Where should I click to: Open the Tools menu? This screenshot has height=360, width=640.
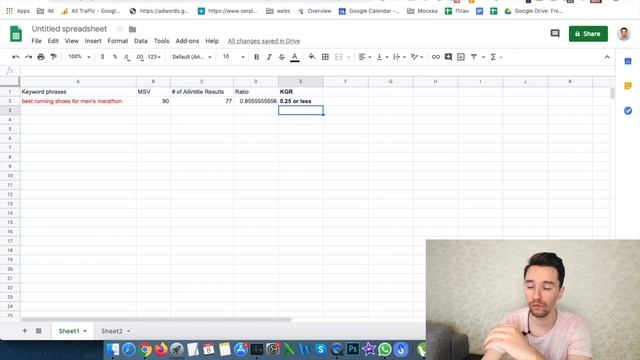click(x=161, y=41)
